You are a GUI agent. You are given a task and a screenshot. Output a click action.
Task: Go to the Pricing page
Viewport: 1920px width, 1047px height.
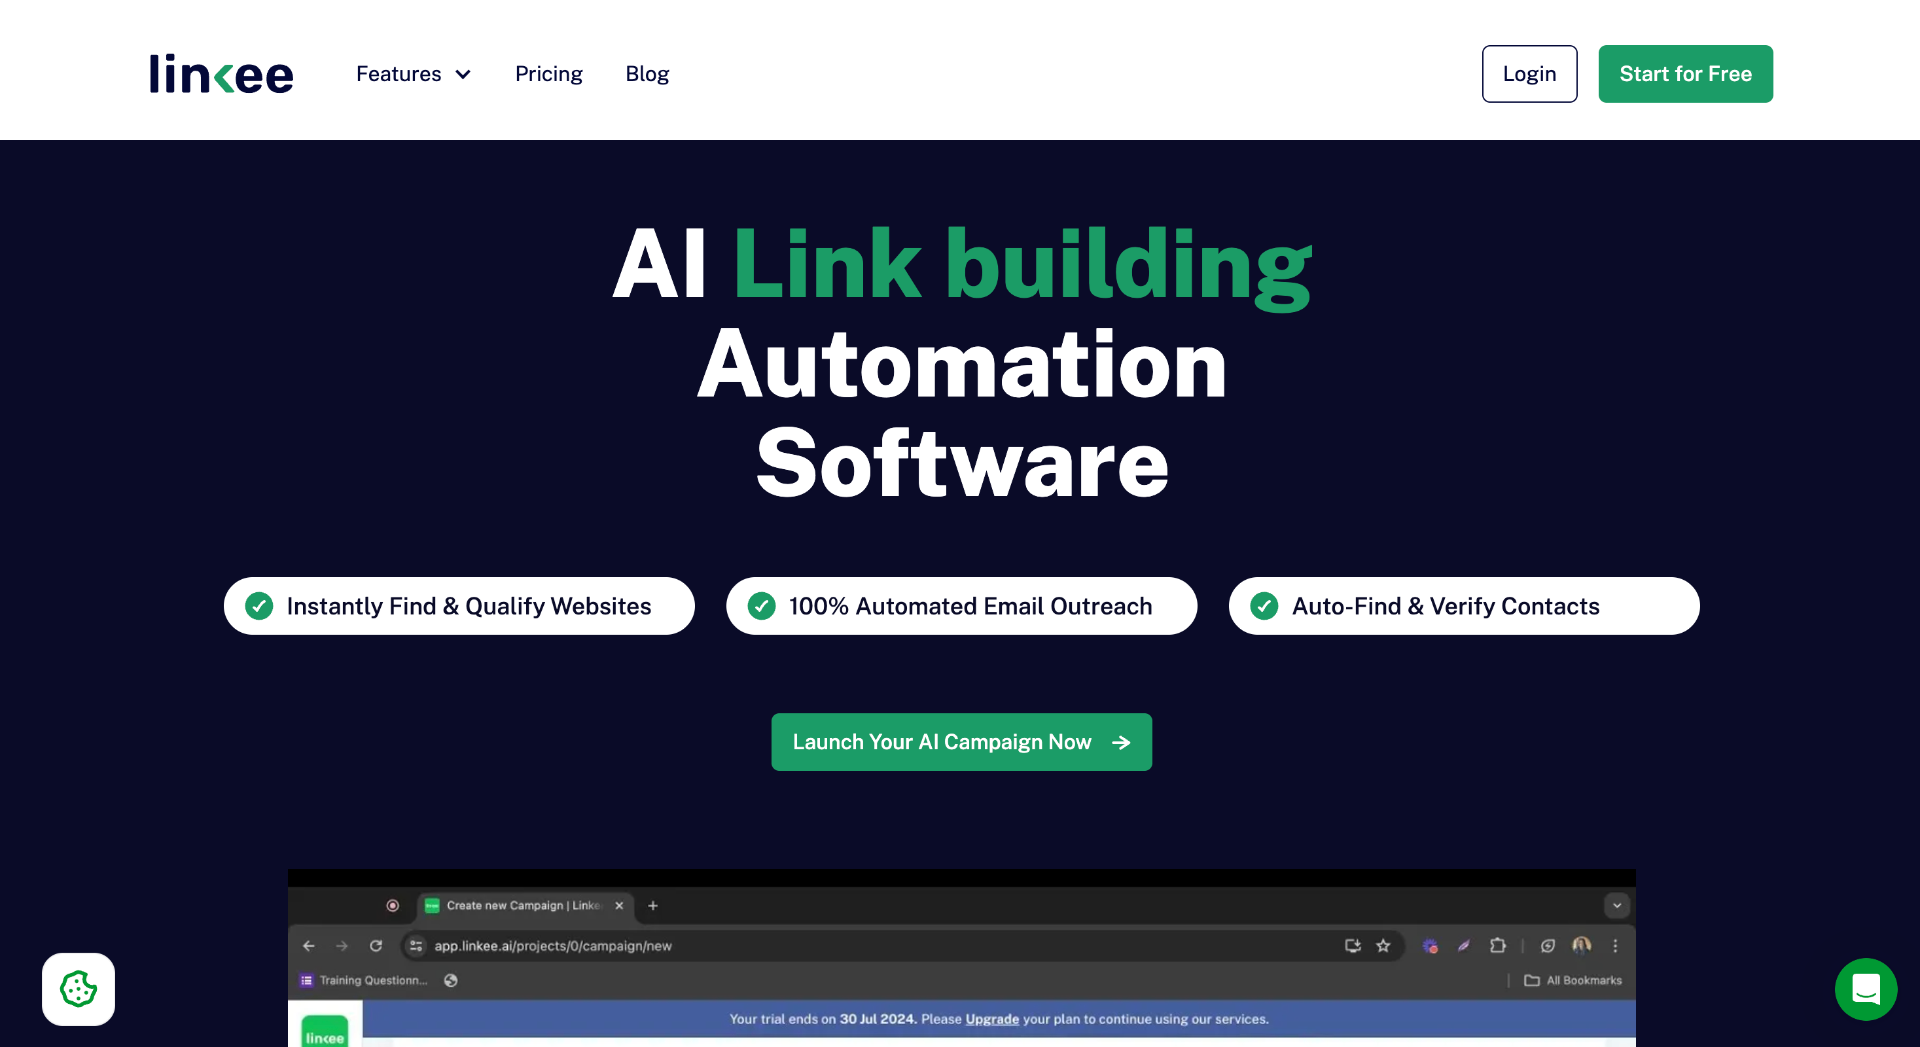[x=549, y=74]
